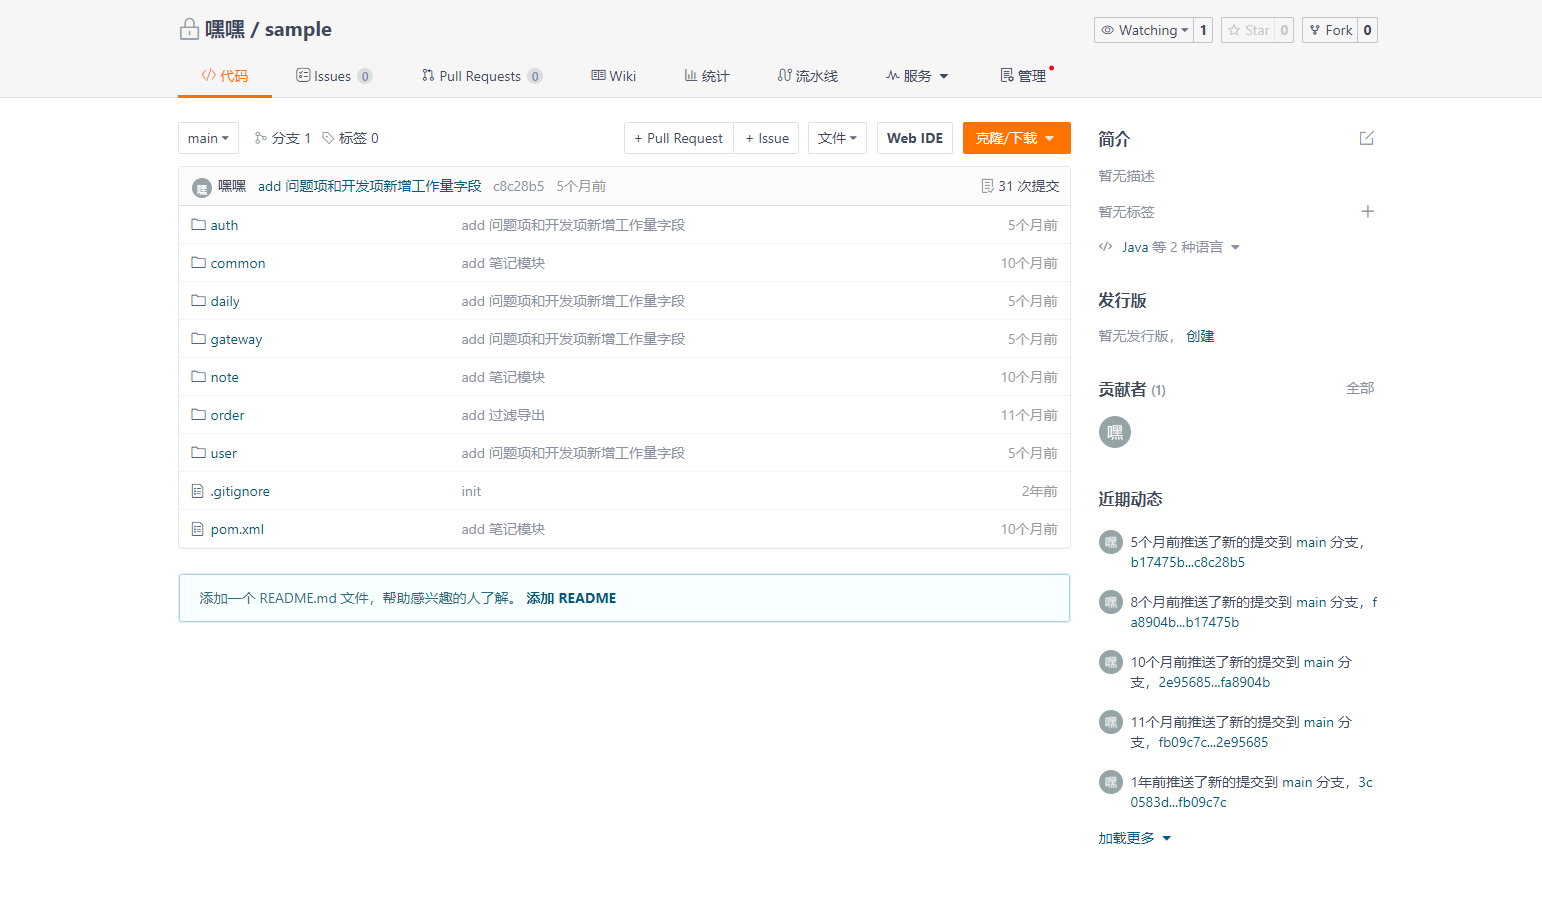The width and height of the screenshot is (1542, 903).
Task: Open the user folder
Action: [x=223, y=453]
